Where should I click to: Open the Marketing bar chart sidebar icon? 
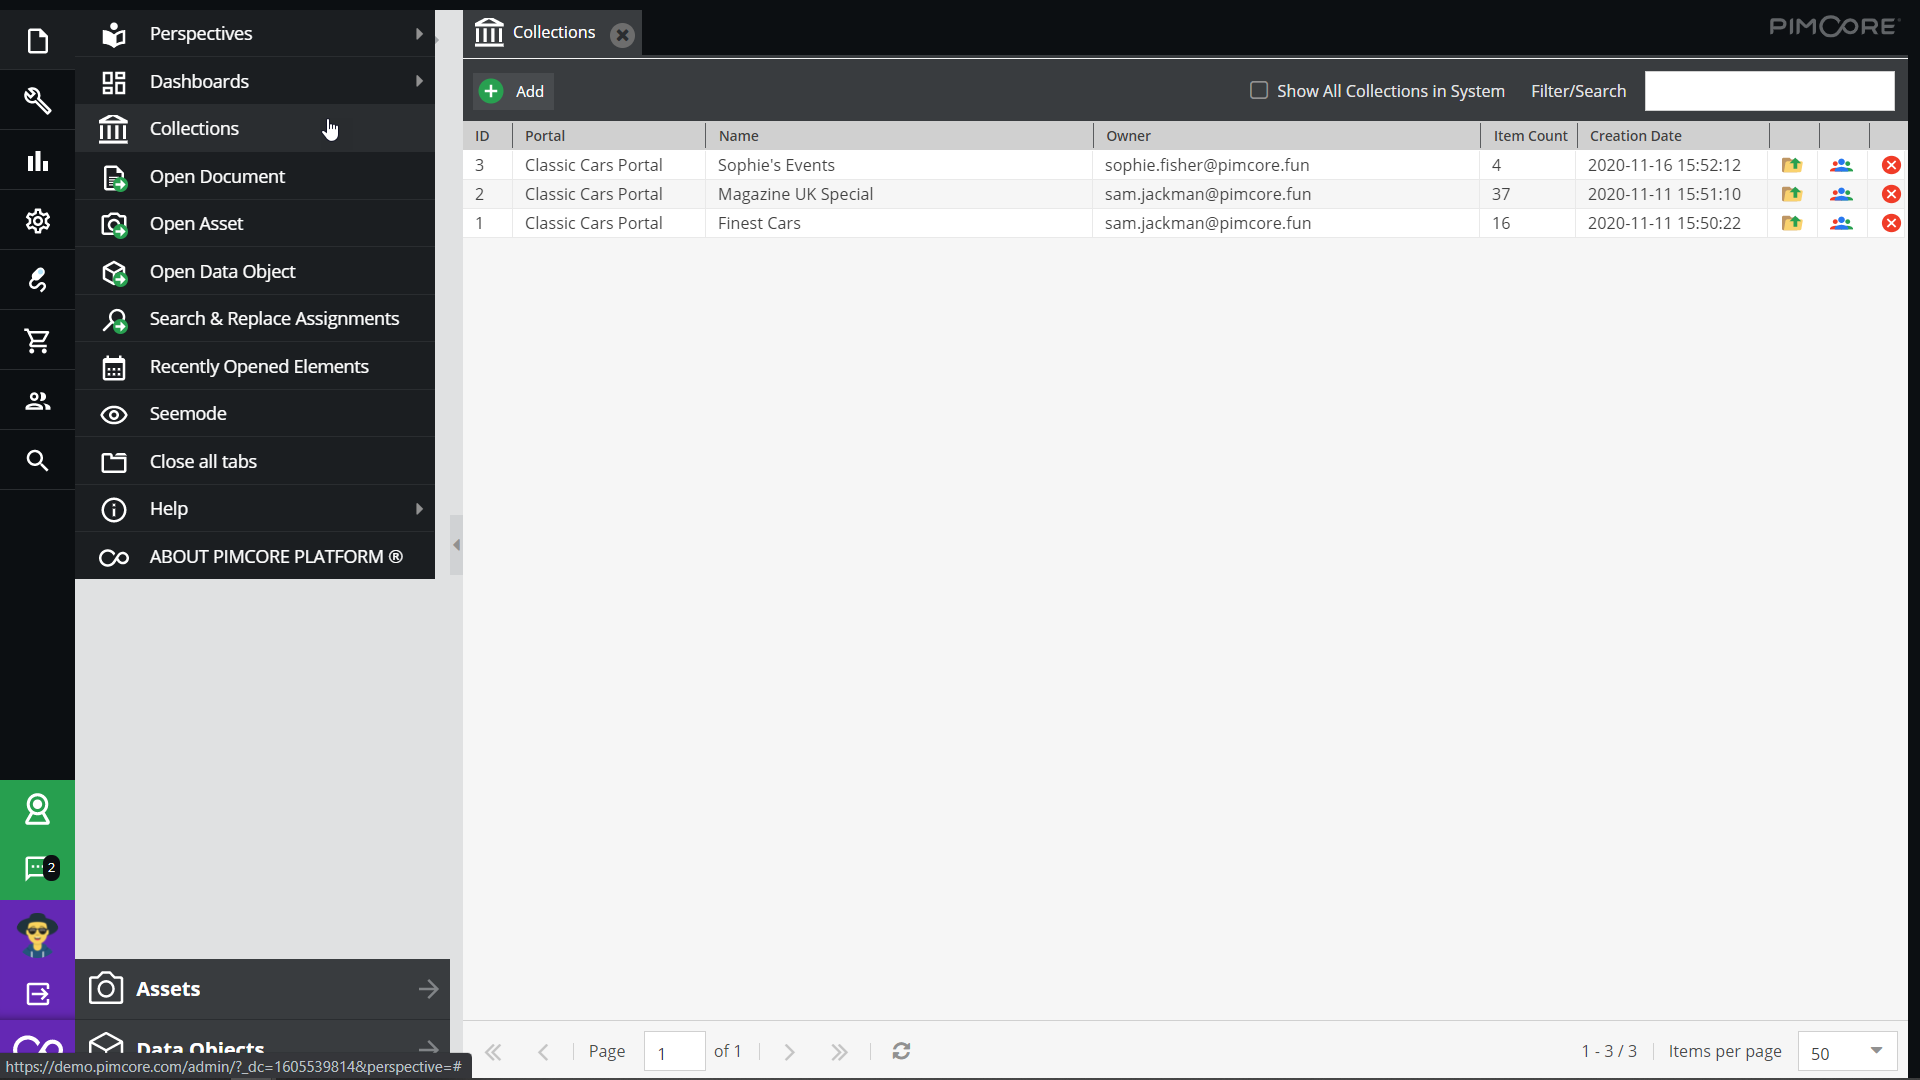click(37, 160)
